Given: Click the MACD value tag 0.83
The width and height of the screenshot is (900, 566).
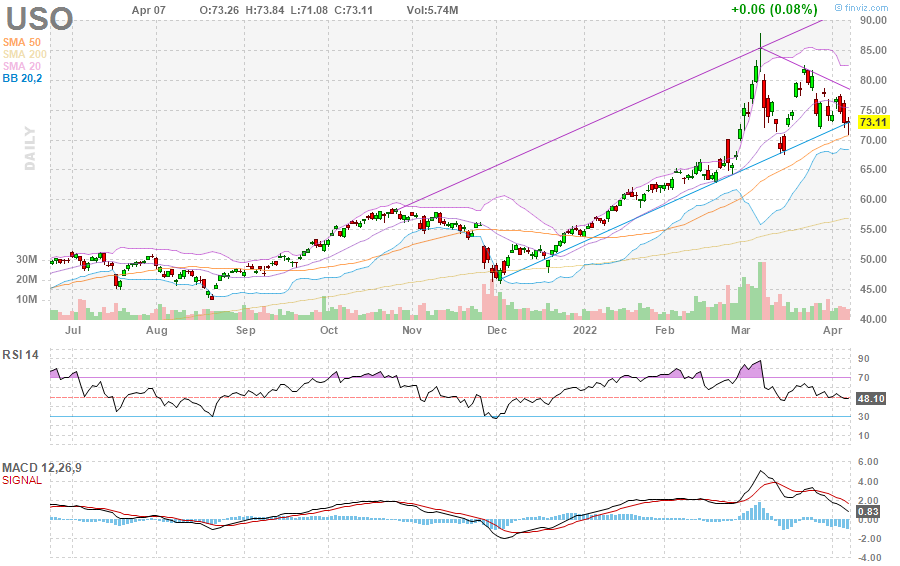Looking at the screenshot, I should pos(868,512).
